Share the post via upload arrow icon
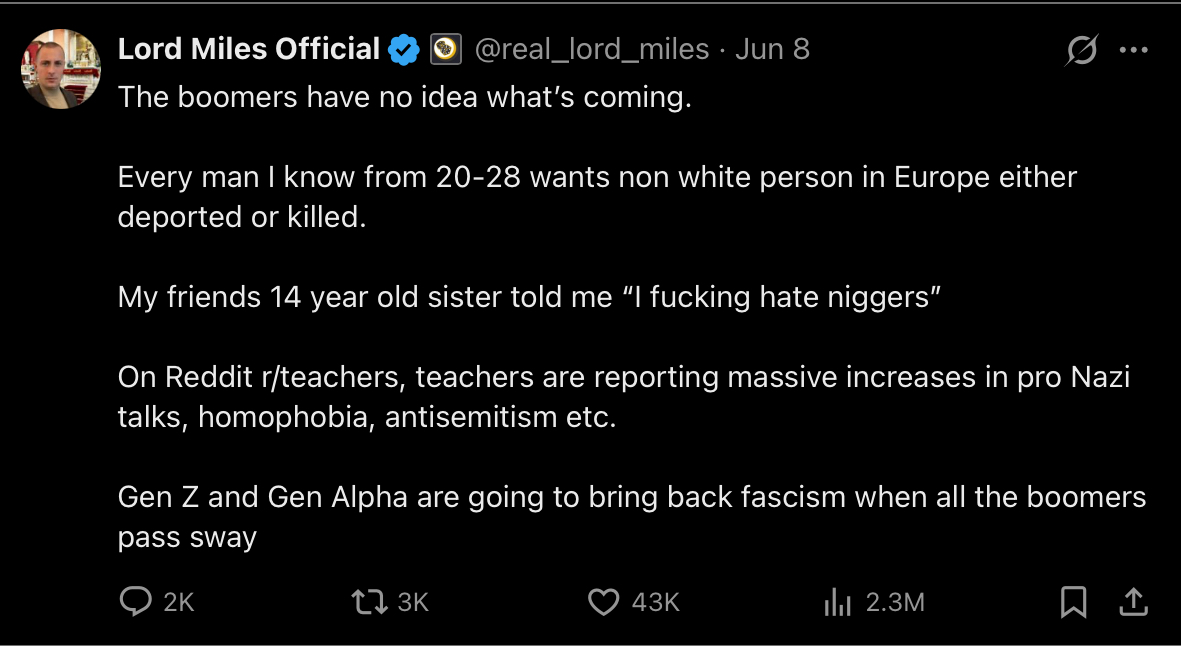The image size is (1181, 646). 1134,602
